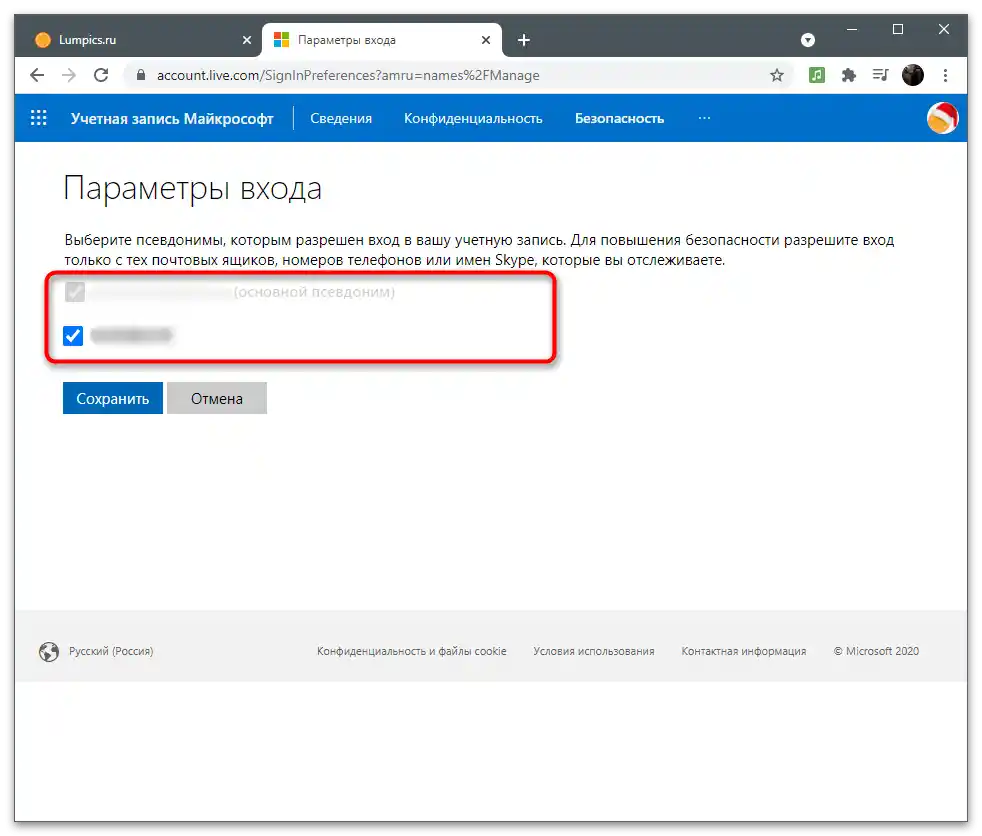The width and height of the screenshot is (982, 836).
Task: Open the green music note extension
Action: coord(817,75)
